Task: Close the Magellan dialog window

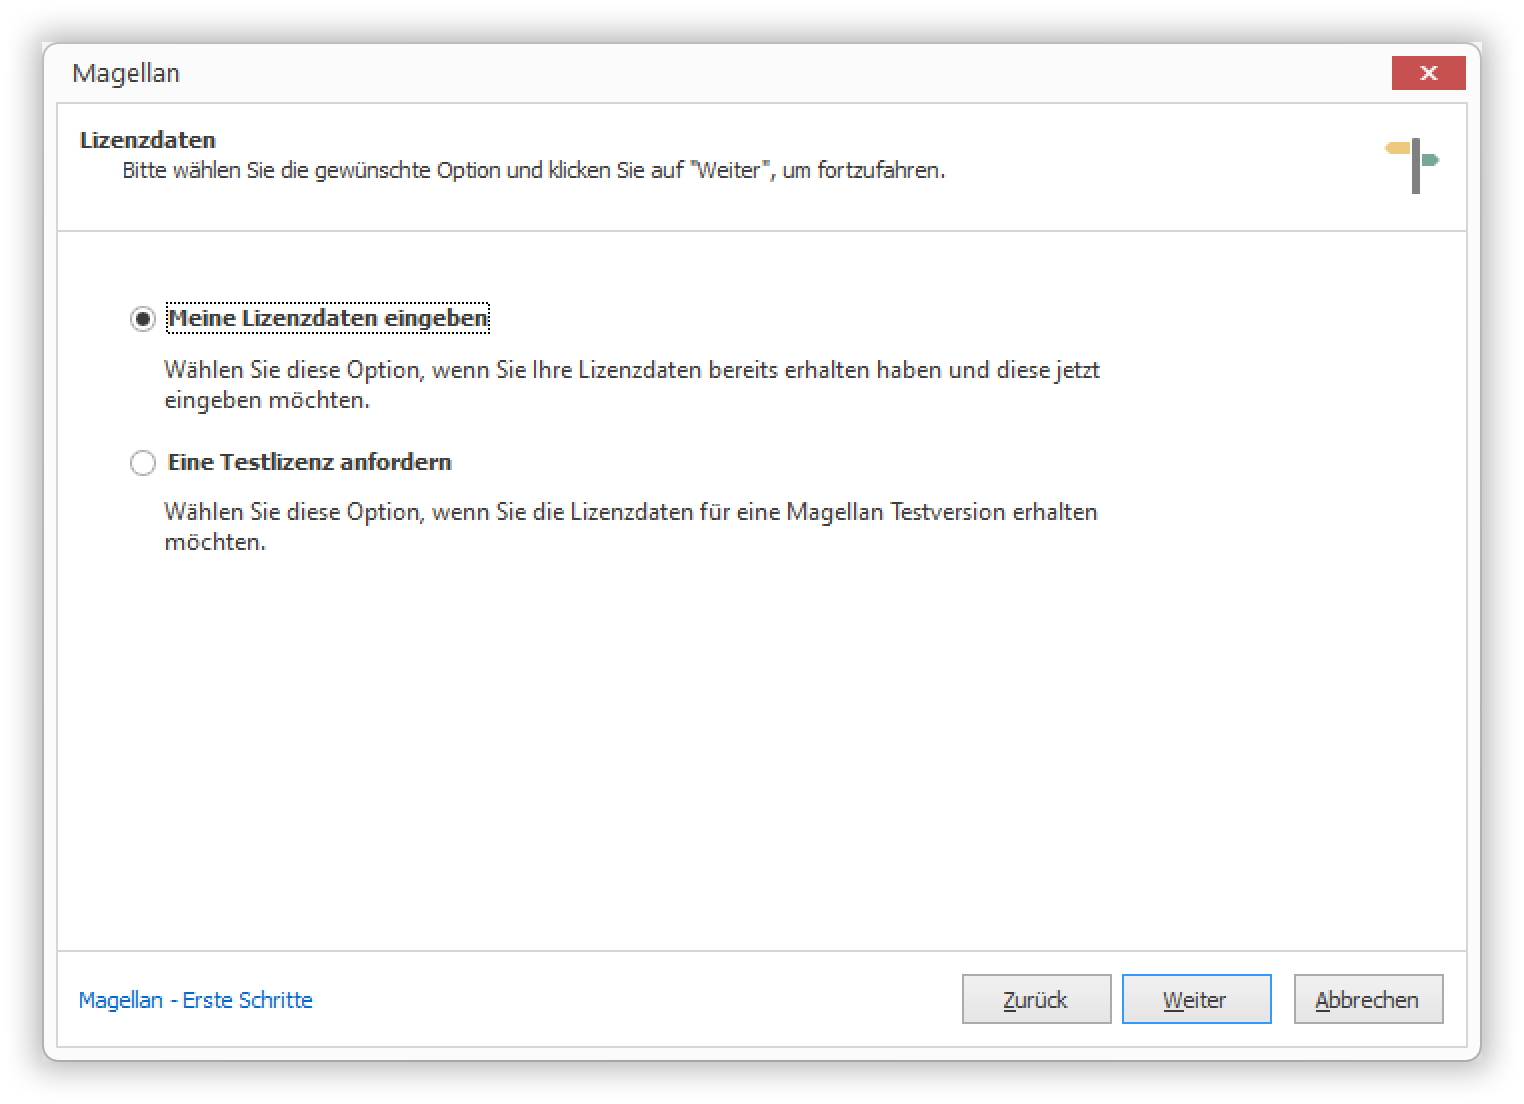Action: (x=1429, y=73)
